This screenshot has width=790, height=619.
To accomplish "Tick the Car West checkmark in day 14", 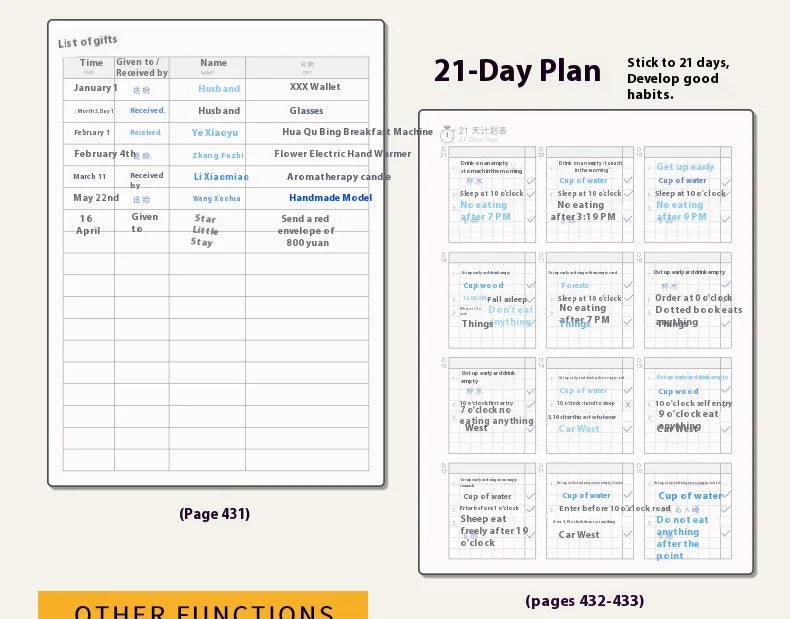I will pyautogui.click(x=628, y=429).
